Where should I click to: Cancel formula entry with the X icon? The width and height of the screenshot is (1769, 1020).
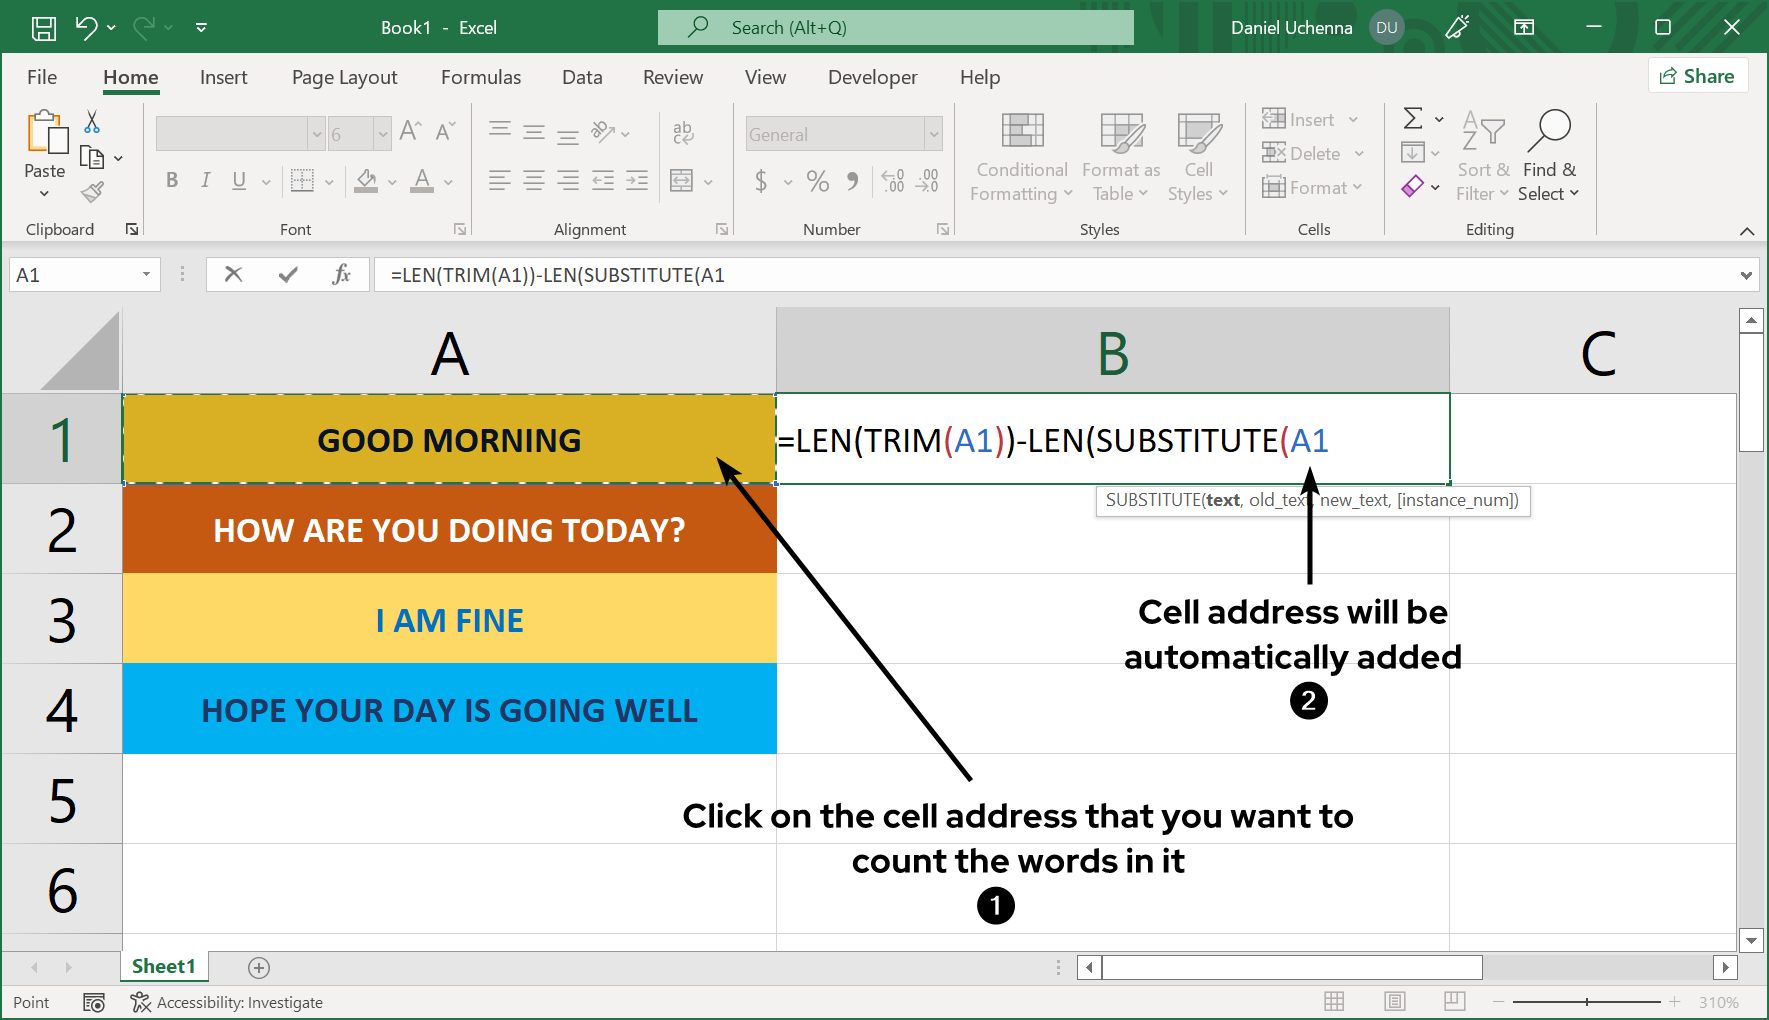pyautogui.click(x=234, y=274)
